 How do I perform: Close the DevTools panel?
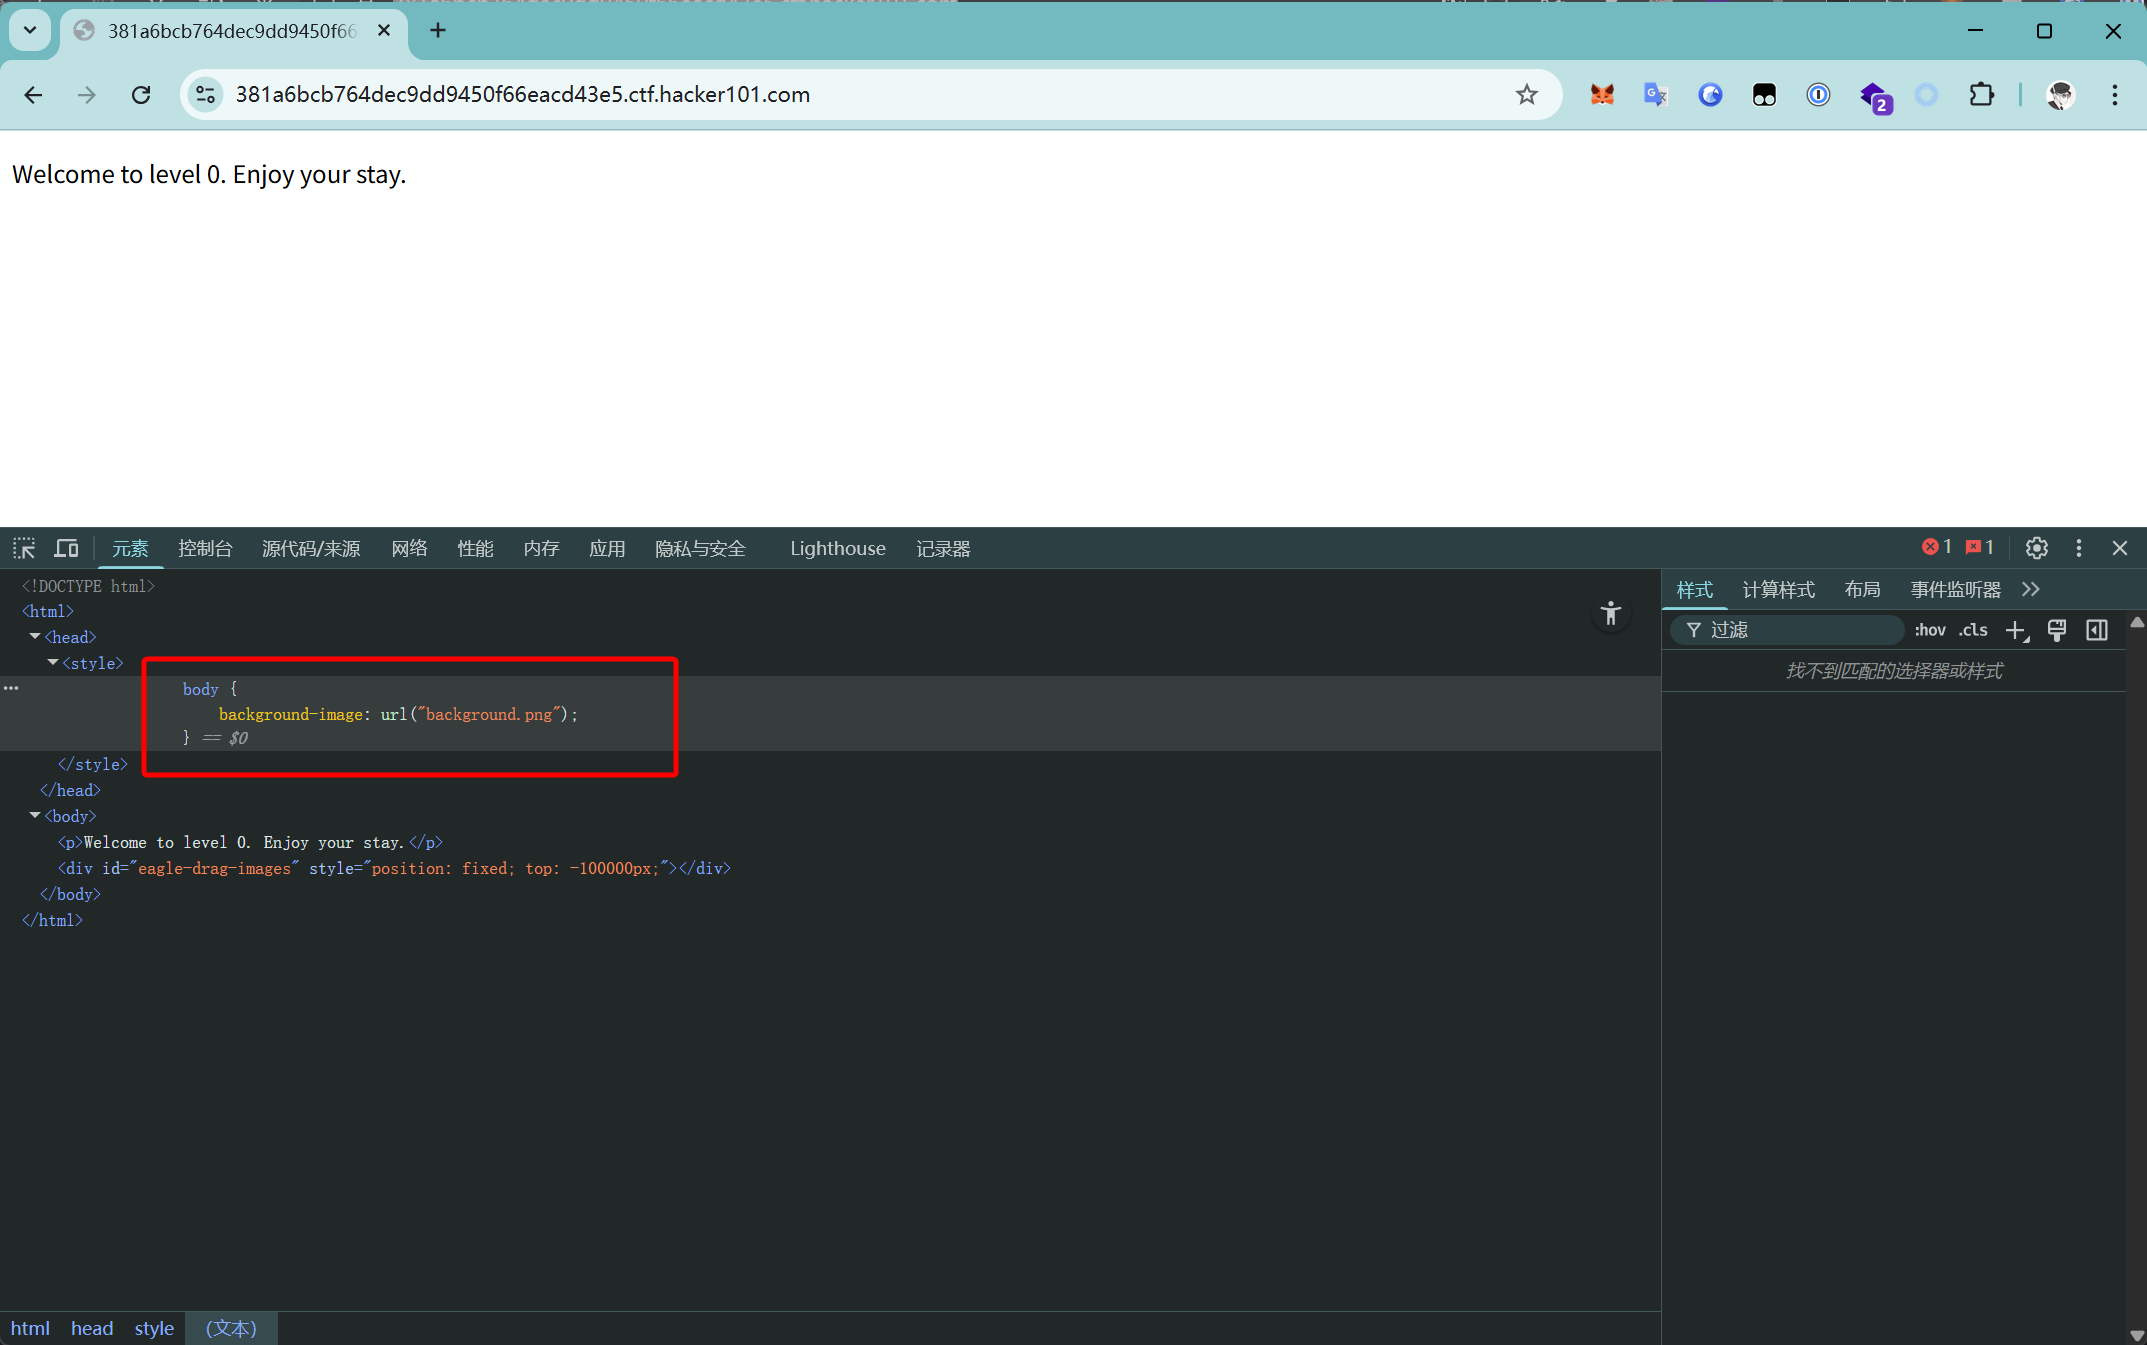(2119, 548)
